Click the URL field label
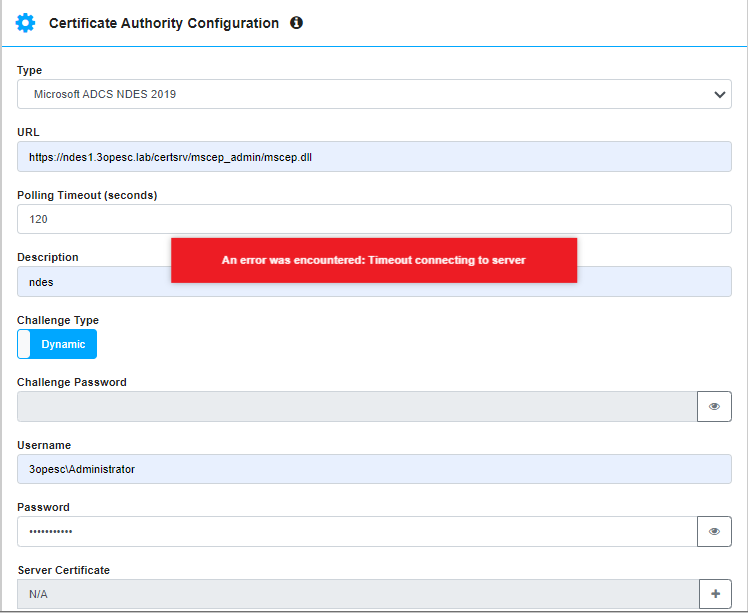Screen dimensions: 748x613 click(28, 132)
